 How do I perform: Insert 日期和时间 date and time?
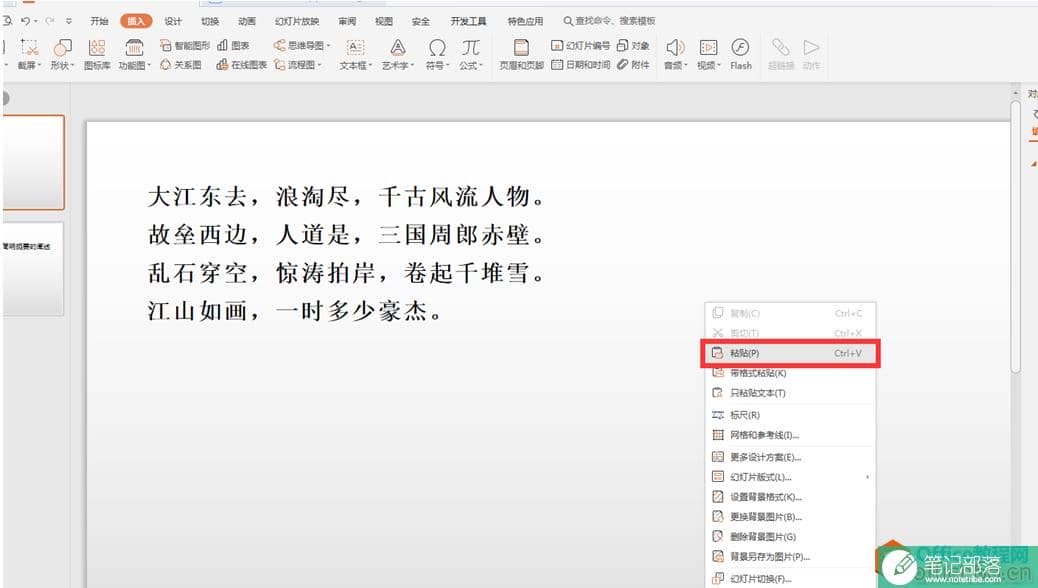point(581,65)
